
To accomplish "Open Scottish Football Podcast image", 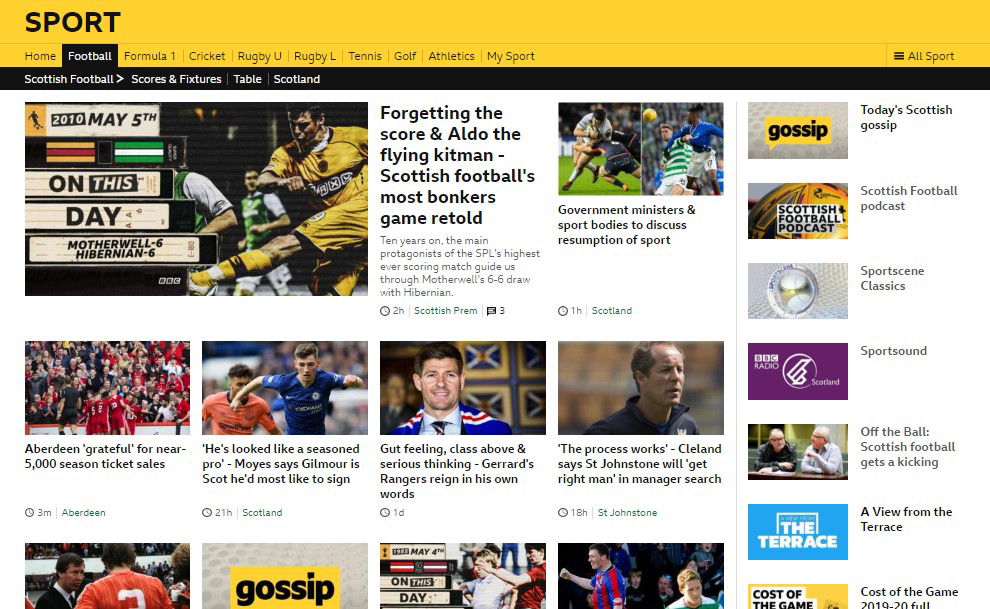I will pos(797,211).
